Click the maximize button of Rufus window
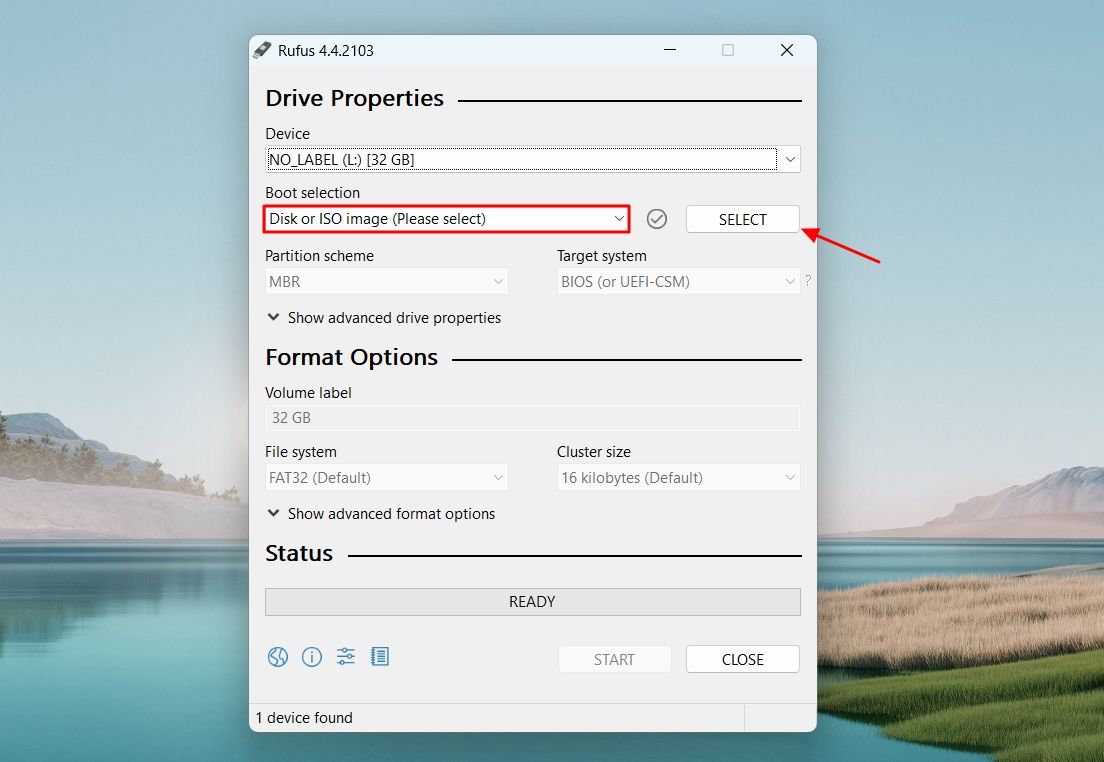 [728, 50]
